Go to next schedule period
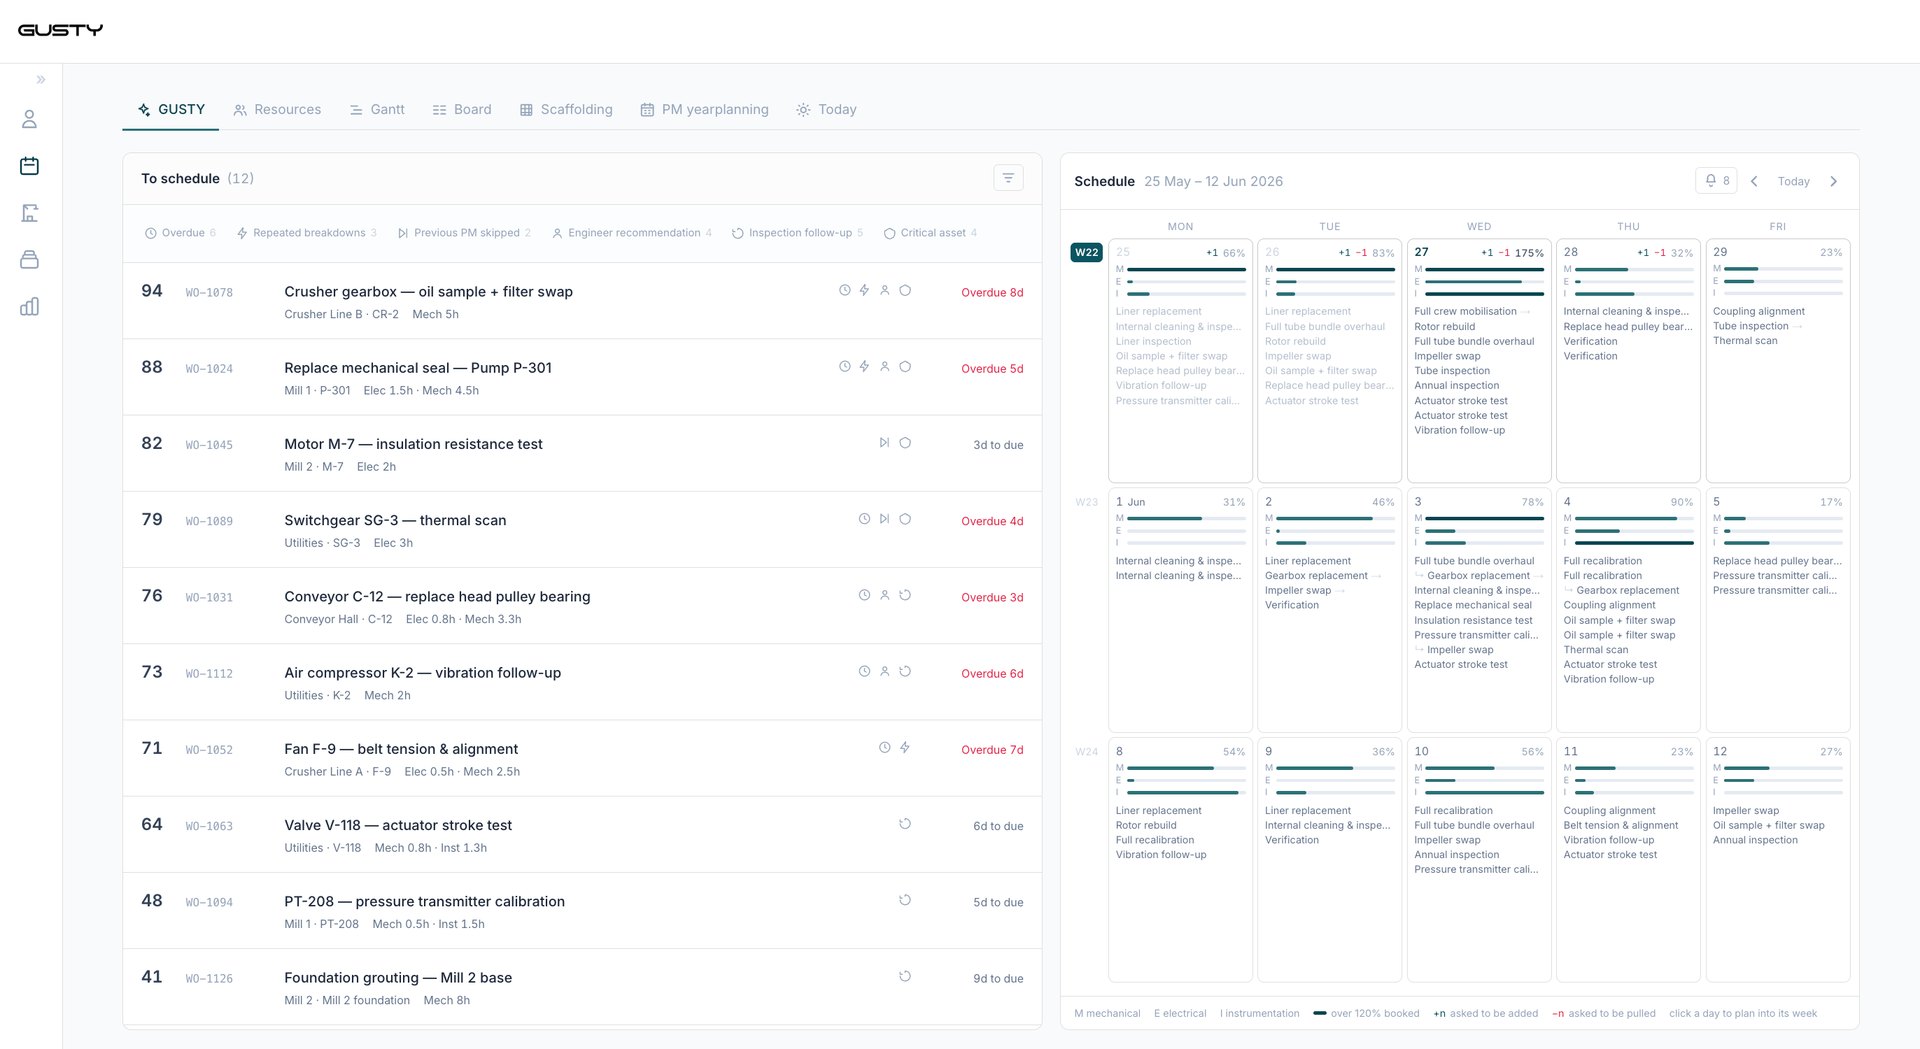The height and width of the screenshot is (1049, 1920). pyautogui.click(x=1833, y=181)
